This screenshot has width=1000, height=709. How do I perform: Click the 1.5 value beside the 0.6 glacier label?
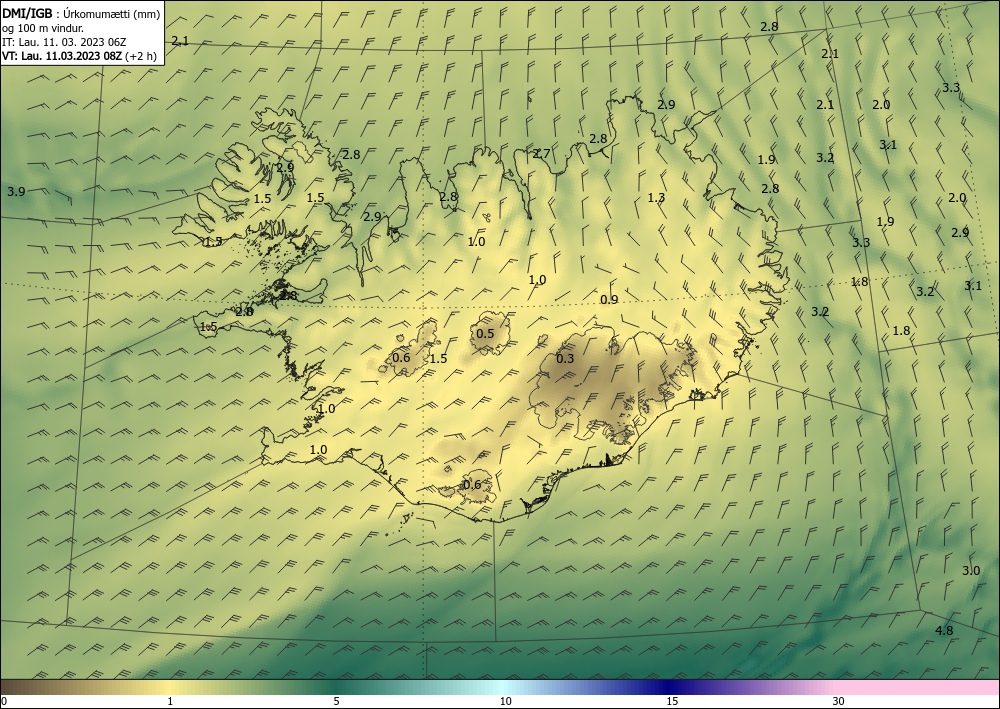pos(438,358)
